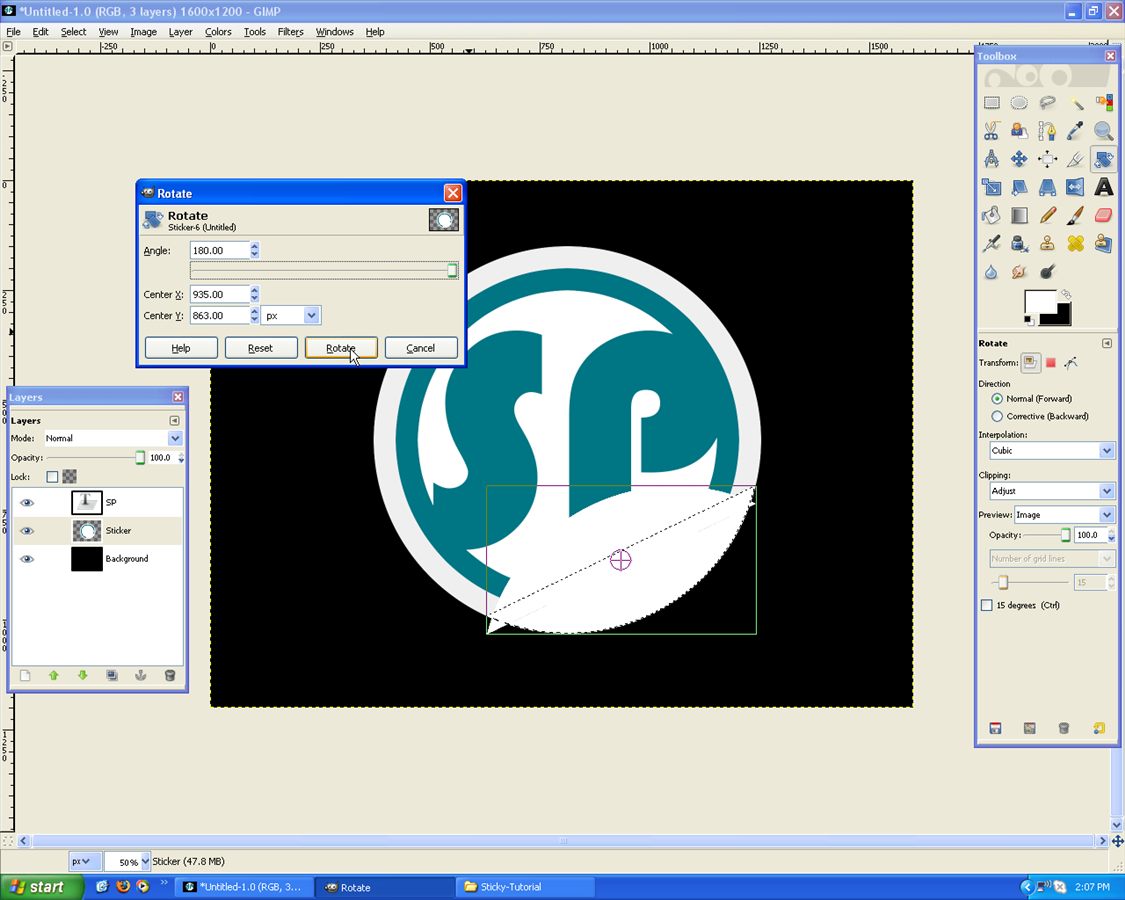Viewport: 1125px width, 900px height.
Task: Select the Scissors Select tool
Action: (992, 131)
